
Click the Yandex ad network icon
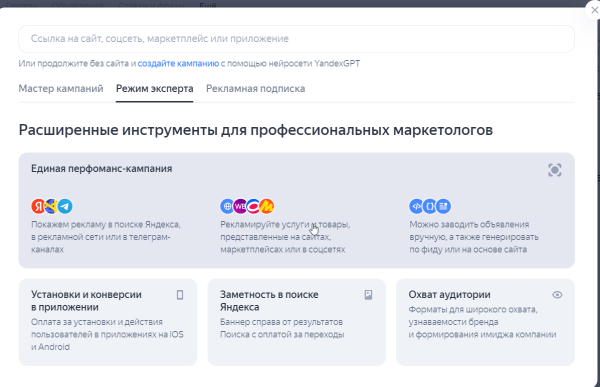pos(52,206)
